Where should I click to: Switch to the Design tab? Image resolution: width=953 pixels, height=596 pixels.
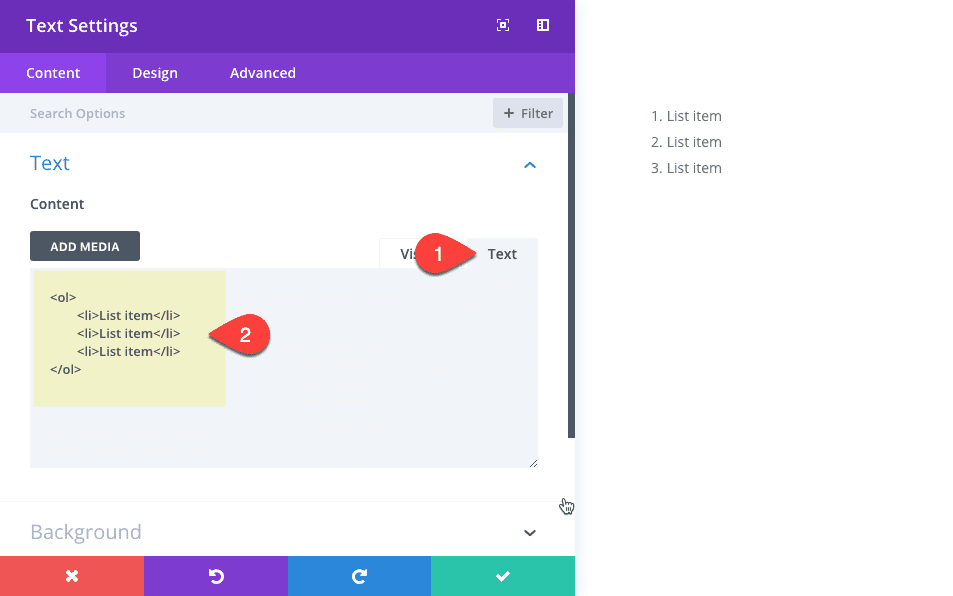tap(154, 72)
